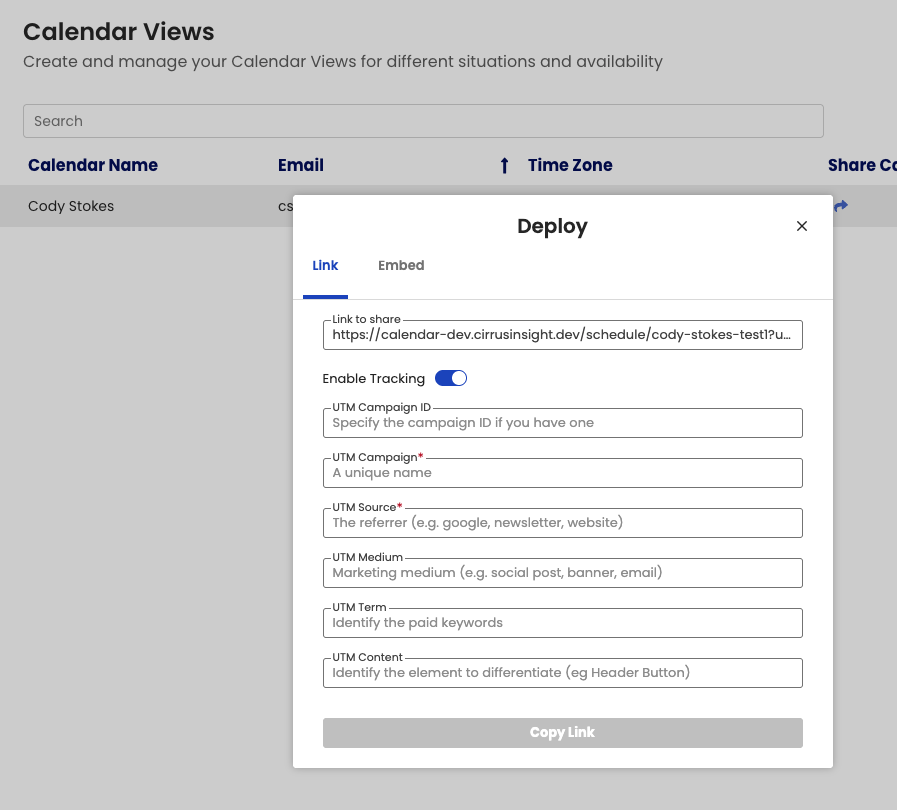
Task: Sort by Email column header
Action: click(x=301, y=165)
